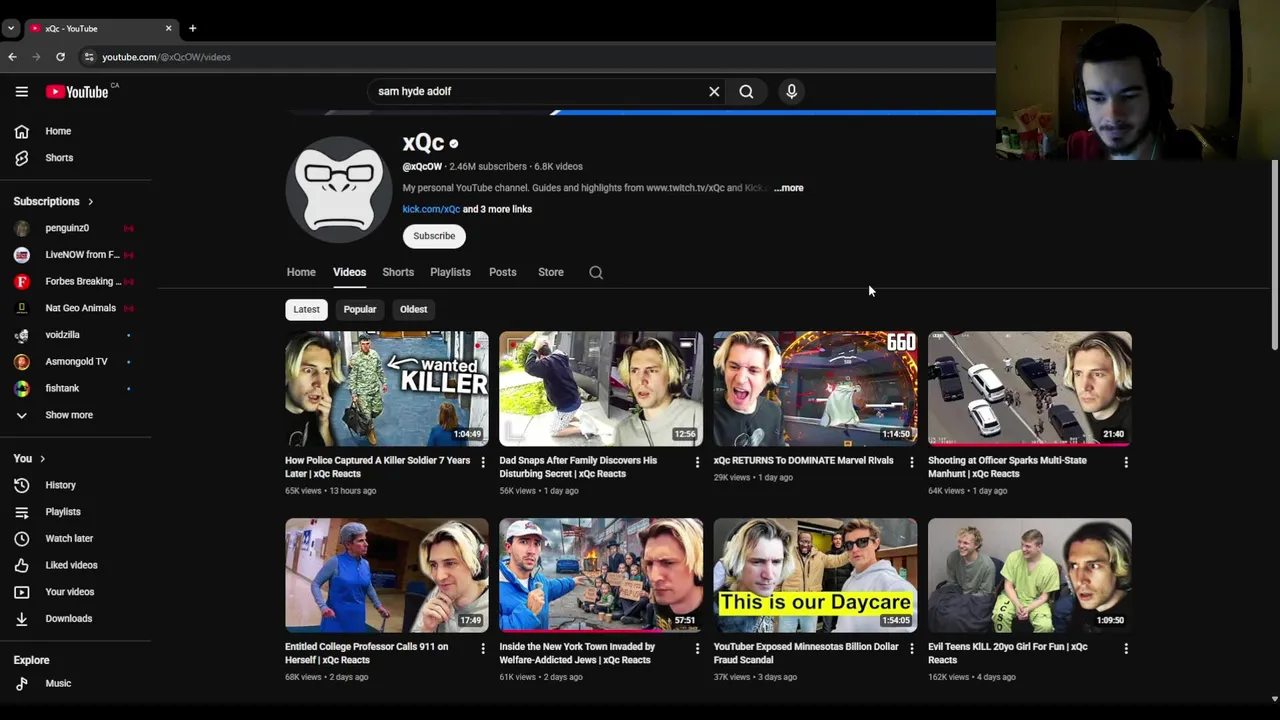
Task: Start voice search with microphone
Action: pyautogui.click(x=791, y=91)
